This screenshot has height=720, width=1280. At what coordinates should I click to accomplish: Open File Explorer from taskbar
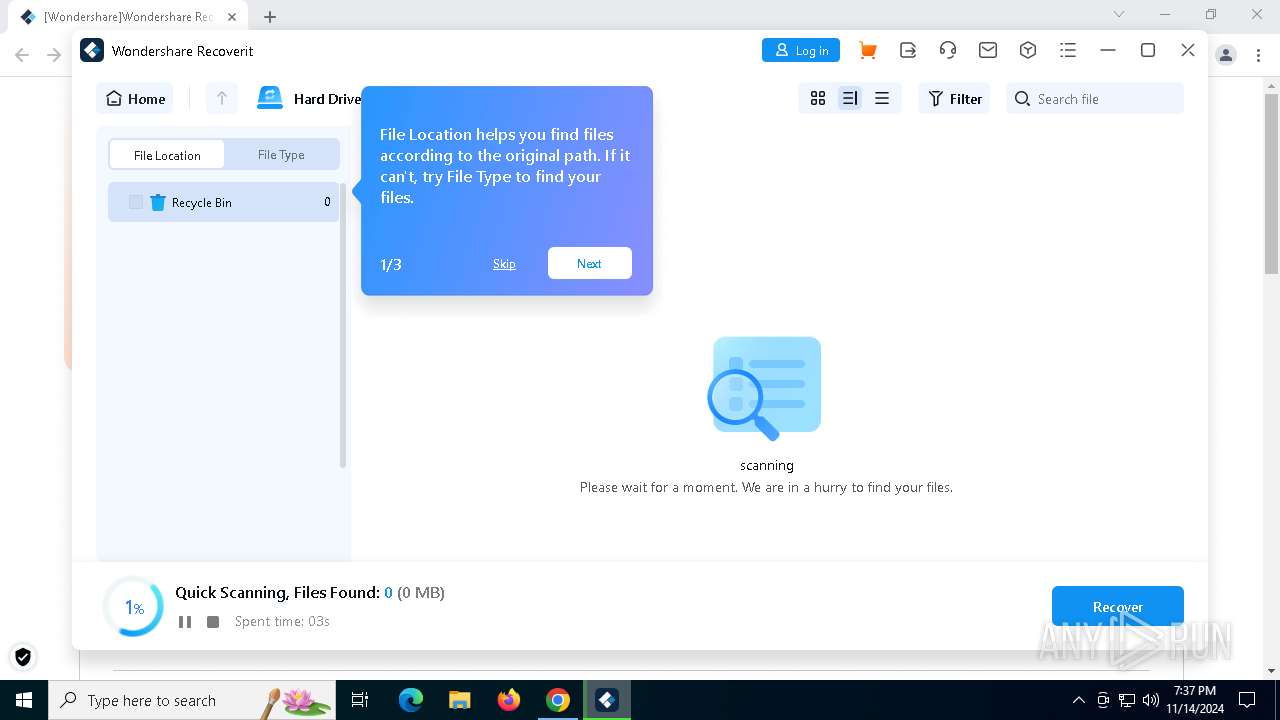coord(460,700)
